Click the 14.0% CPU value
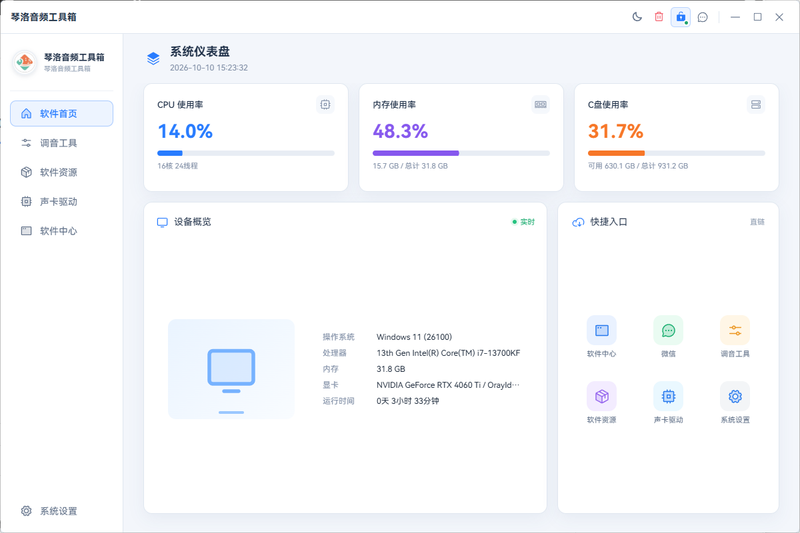 [185, 131]
